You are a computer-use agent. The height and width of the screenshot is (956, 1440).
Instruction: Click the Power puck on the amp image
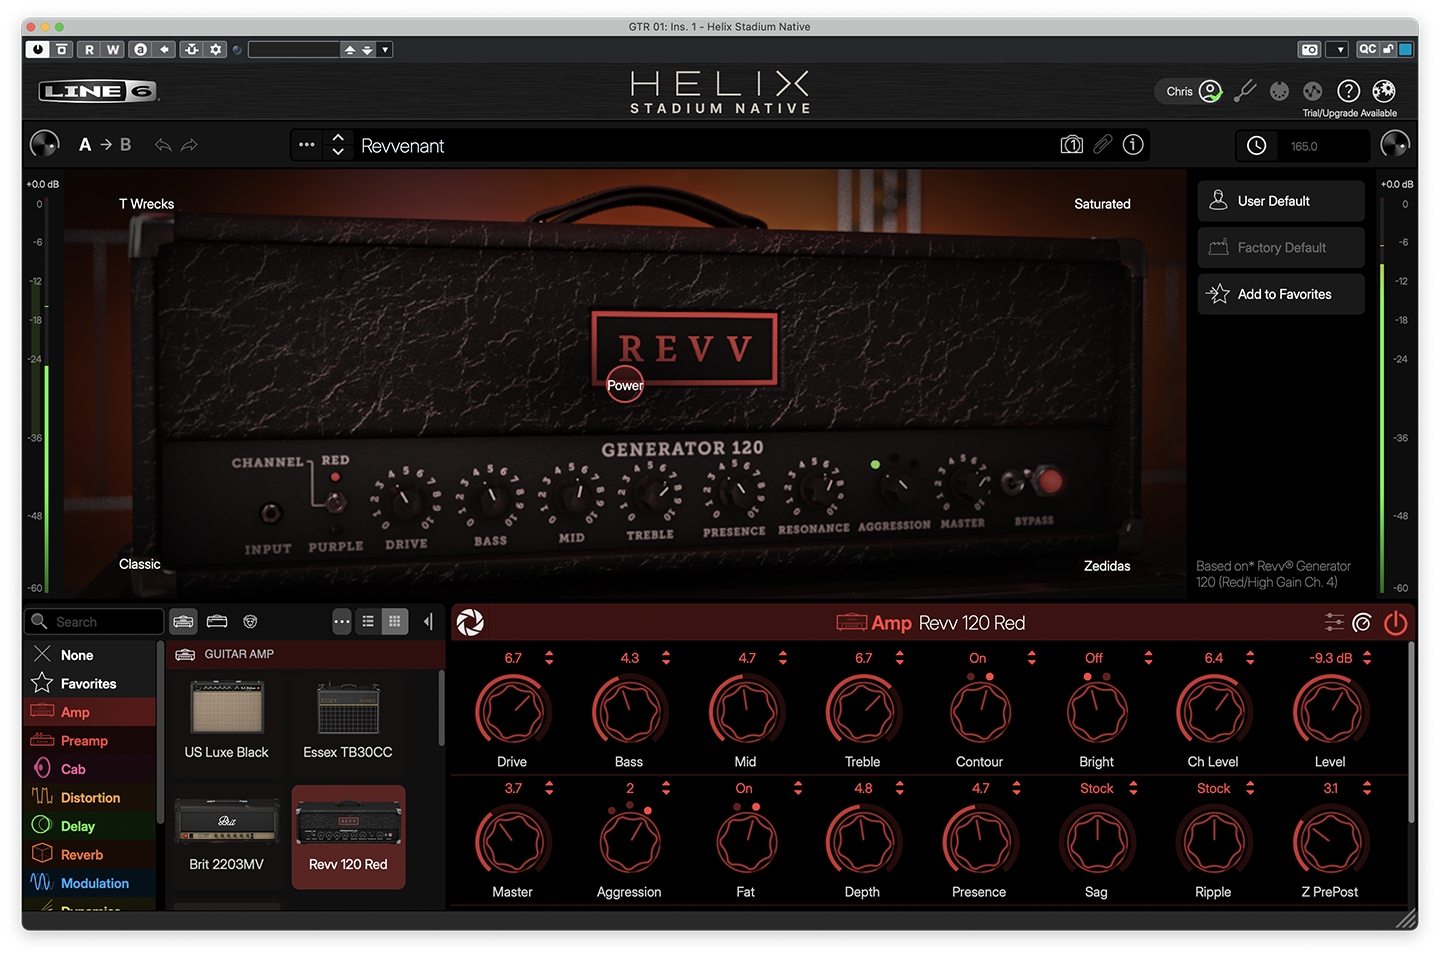(x=625, y=385)
